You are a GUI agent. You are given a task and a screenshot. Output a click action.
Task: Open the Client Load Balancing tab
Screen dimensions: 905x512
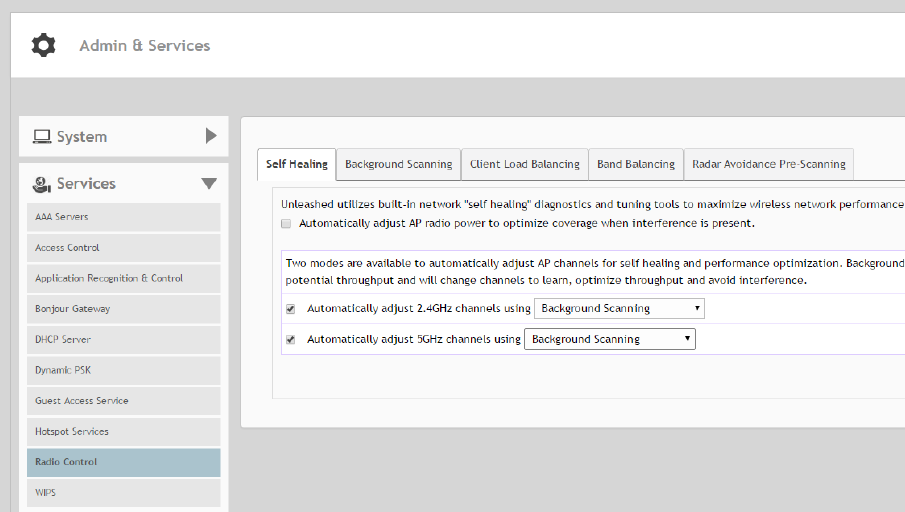pos(524,164)
